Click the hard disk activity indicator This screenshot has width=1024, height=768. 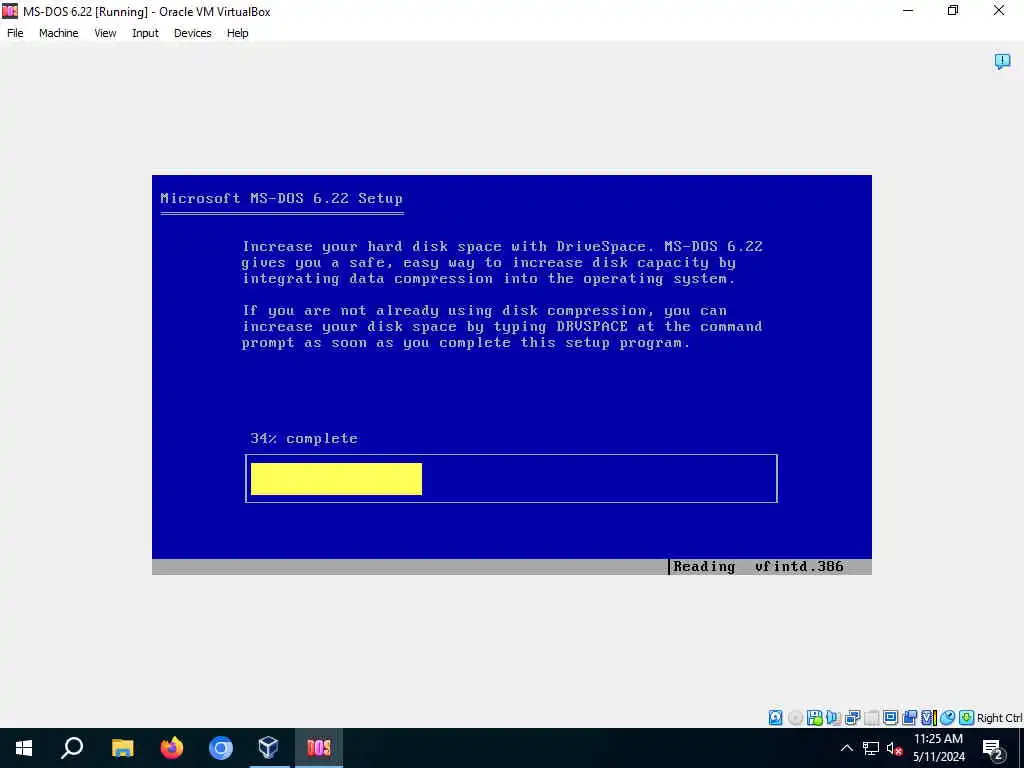(x=775, y=718)
